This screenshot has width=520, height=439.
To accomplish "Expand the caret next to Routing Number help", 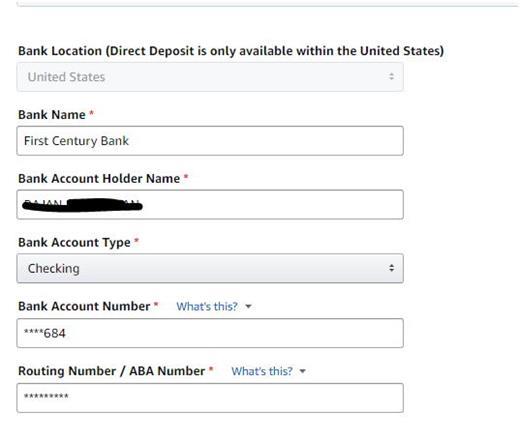I will coord(303,371).
